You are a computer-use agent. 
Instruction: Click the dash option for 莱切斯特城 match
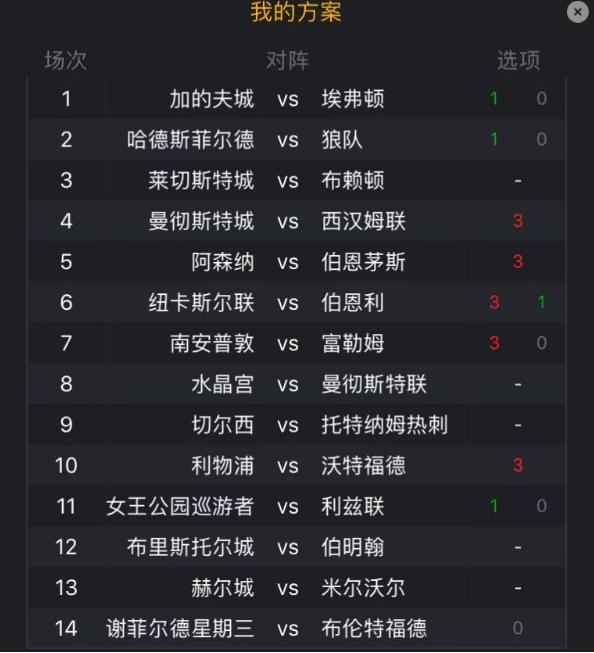coord(518,181)
